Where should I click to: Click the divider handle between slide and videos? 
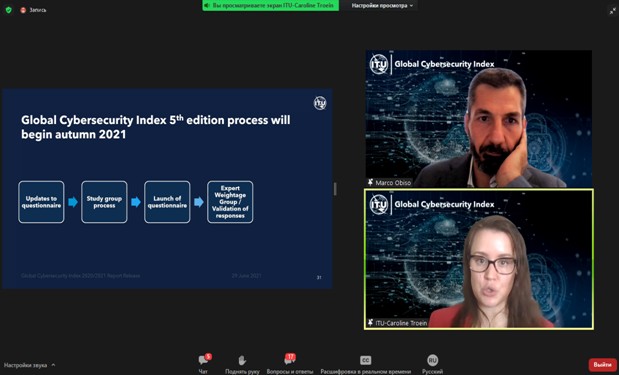tap(335, 189)
